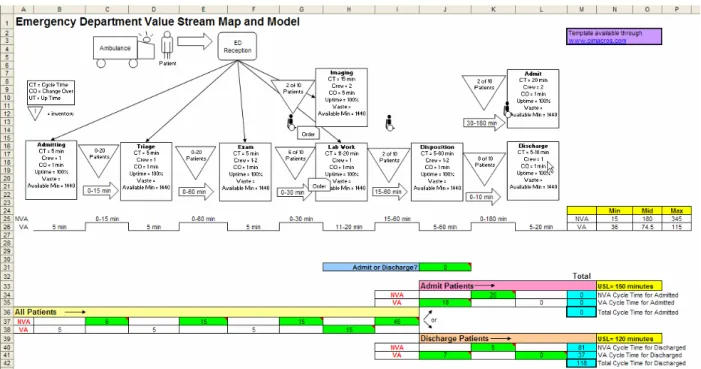Select the 'or' branching arrows shape

429,318
